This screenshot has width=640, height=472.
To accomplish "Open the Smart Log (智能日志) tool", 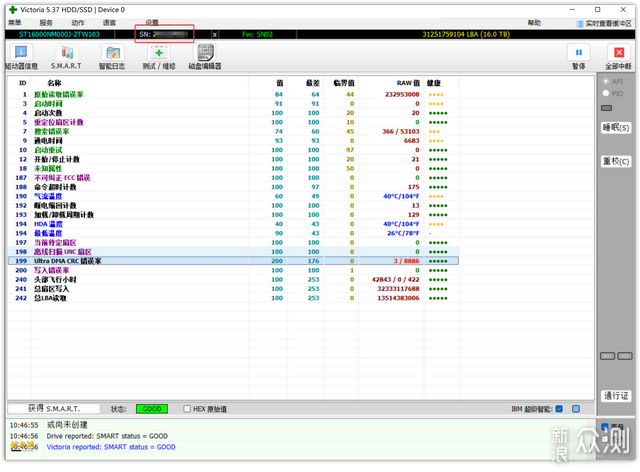I will pos(112,57).
